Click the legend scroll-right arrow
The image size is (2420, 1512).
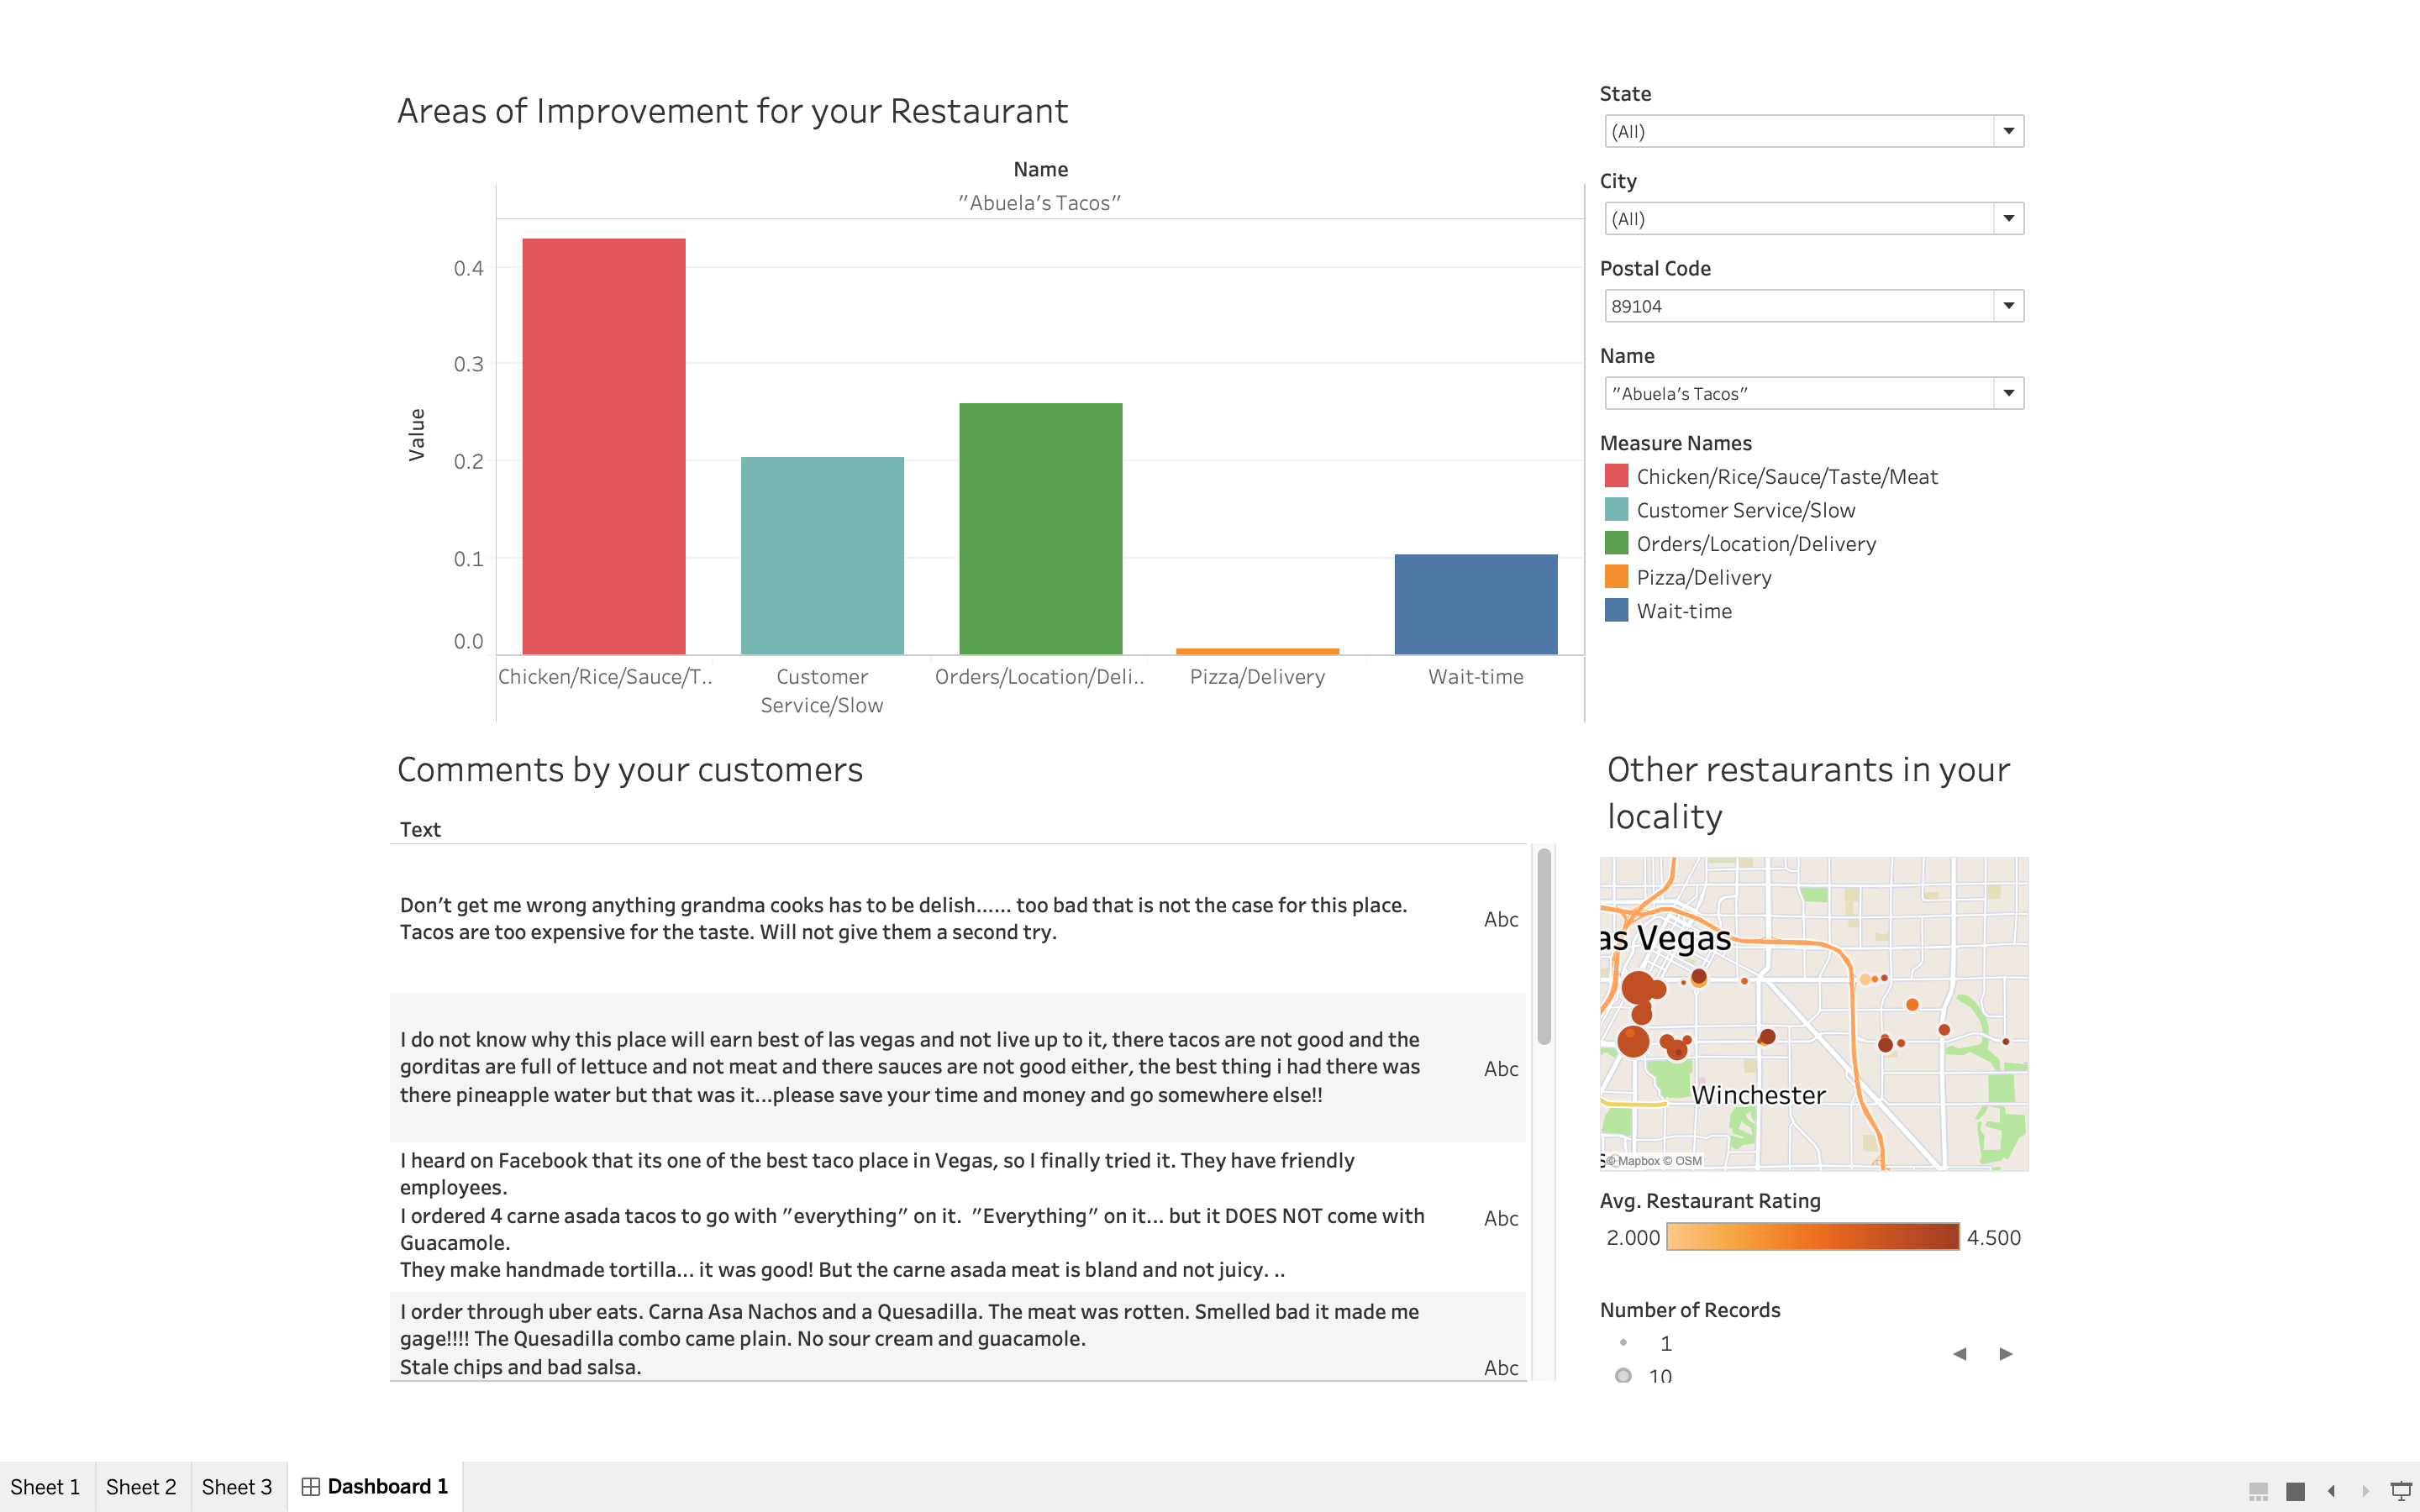coord(2006,1354)
